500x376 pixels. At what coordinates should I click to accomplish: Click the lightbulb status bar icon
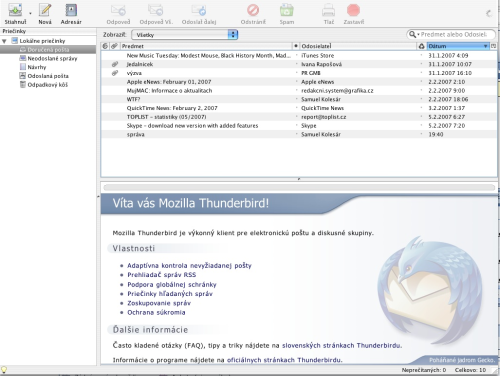(4, 370)
